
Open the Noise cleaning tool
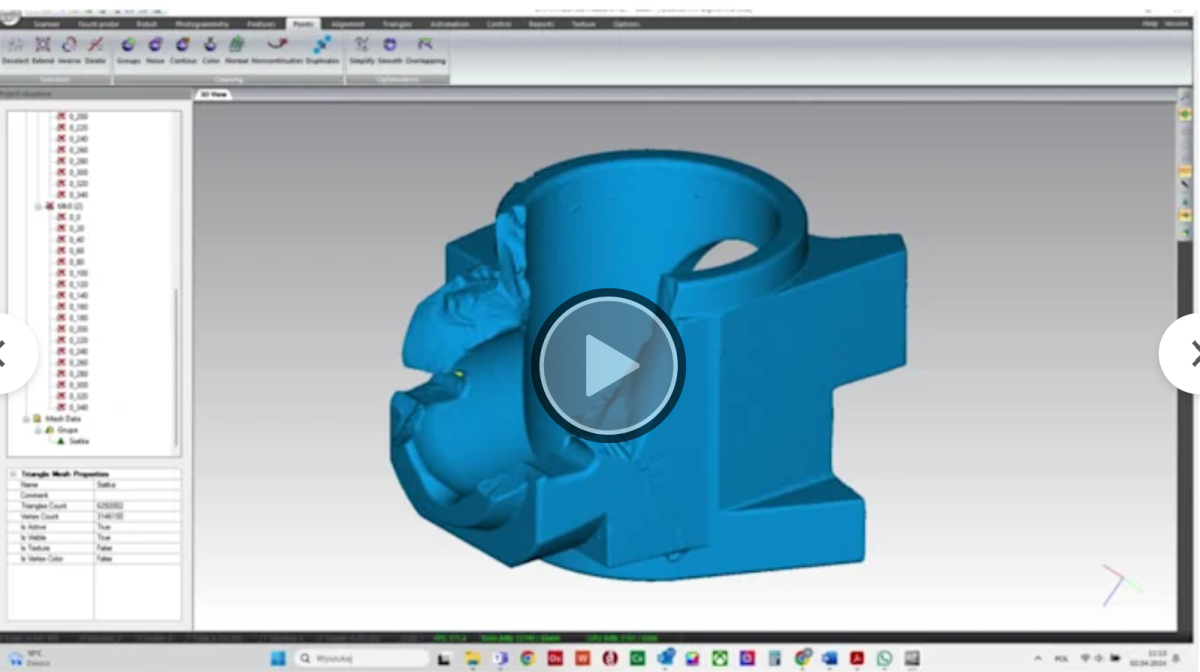click(x=153, y=45)
